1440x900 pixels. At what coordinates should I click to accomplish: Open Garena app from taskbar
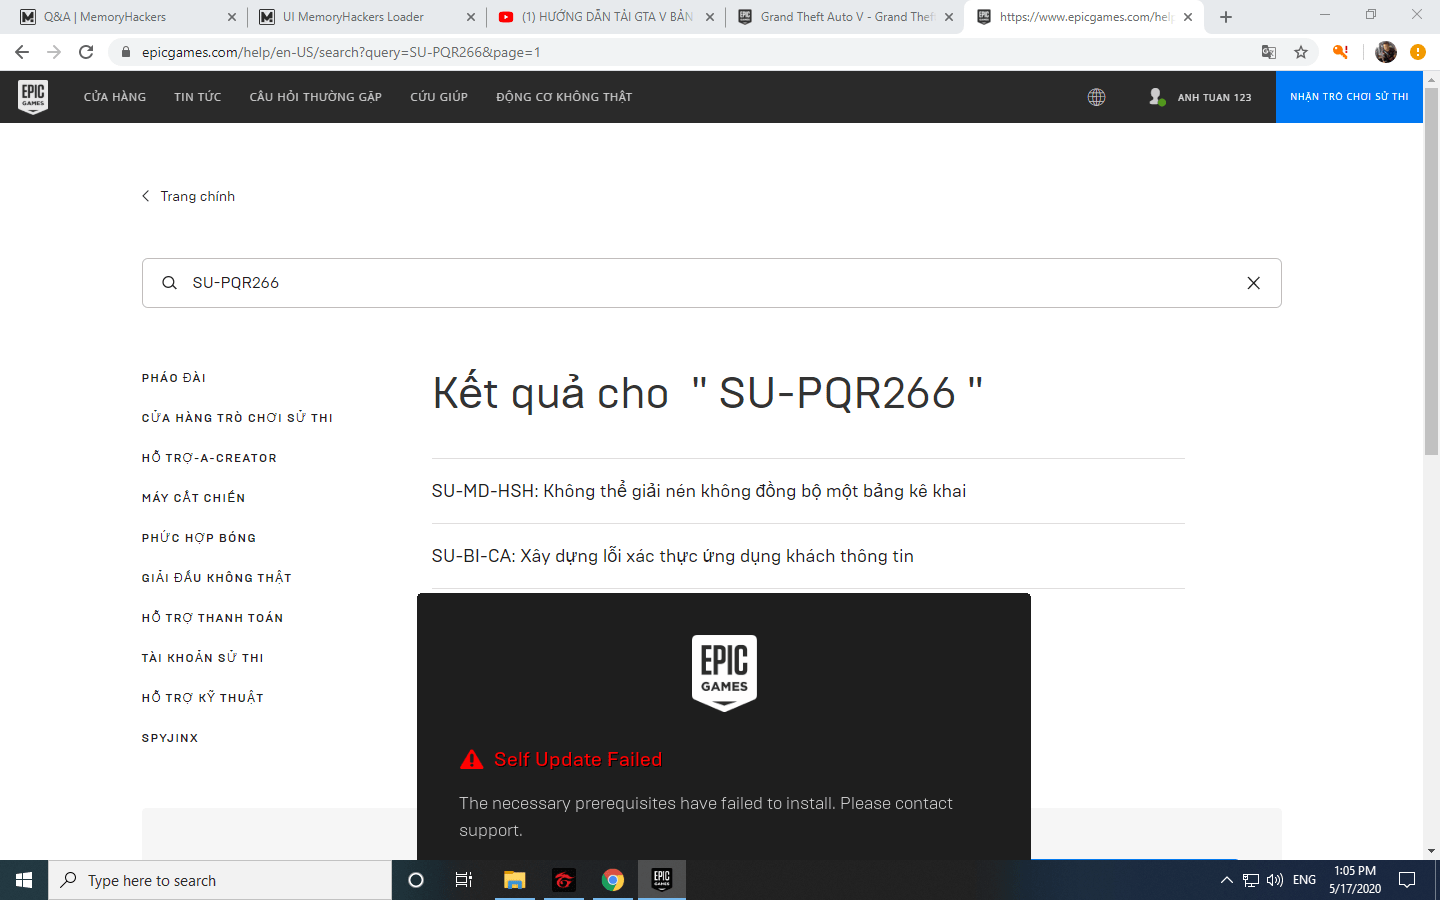(564, 880)
